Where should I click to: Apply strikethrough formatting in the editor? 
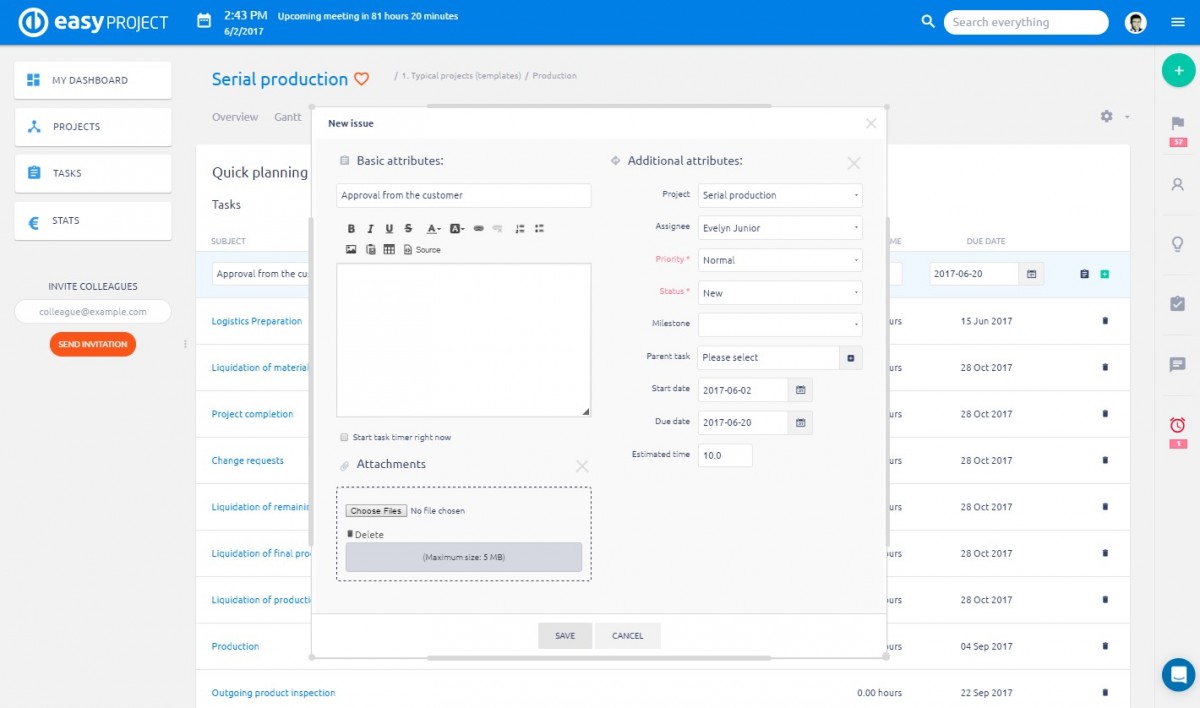point(408,229)
